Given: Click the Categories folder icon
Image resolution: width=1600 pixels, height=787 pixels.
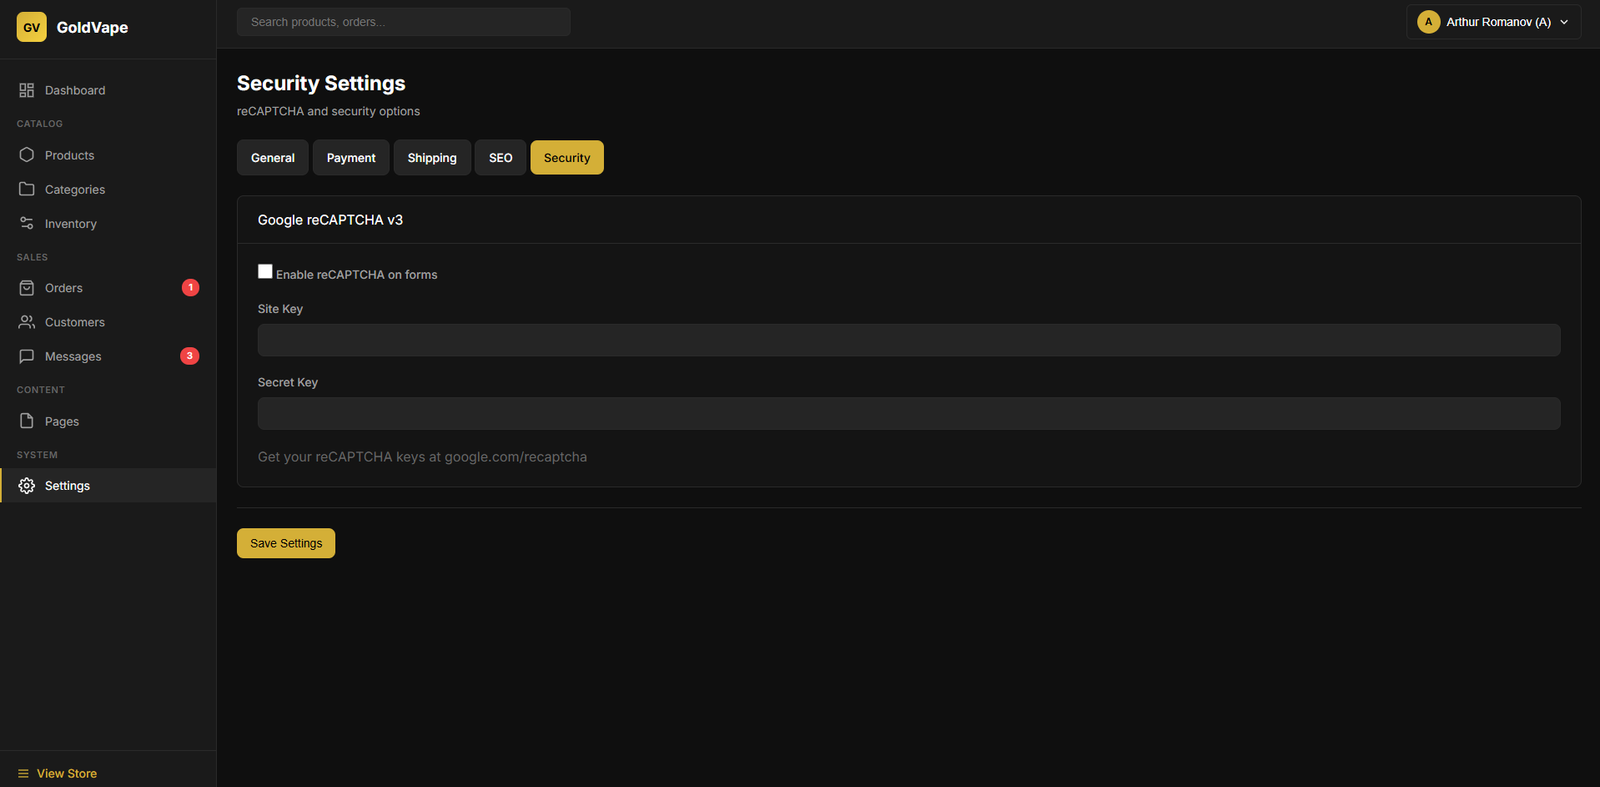Looking at the screenshot, I should [x=27, y=189].
